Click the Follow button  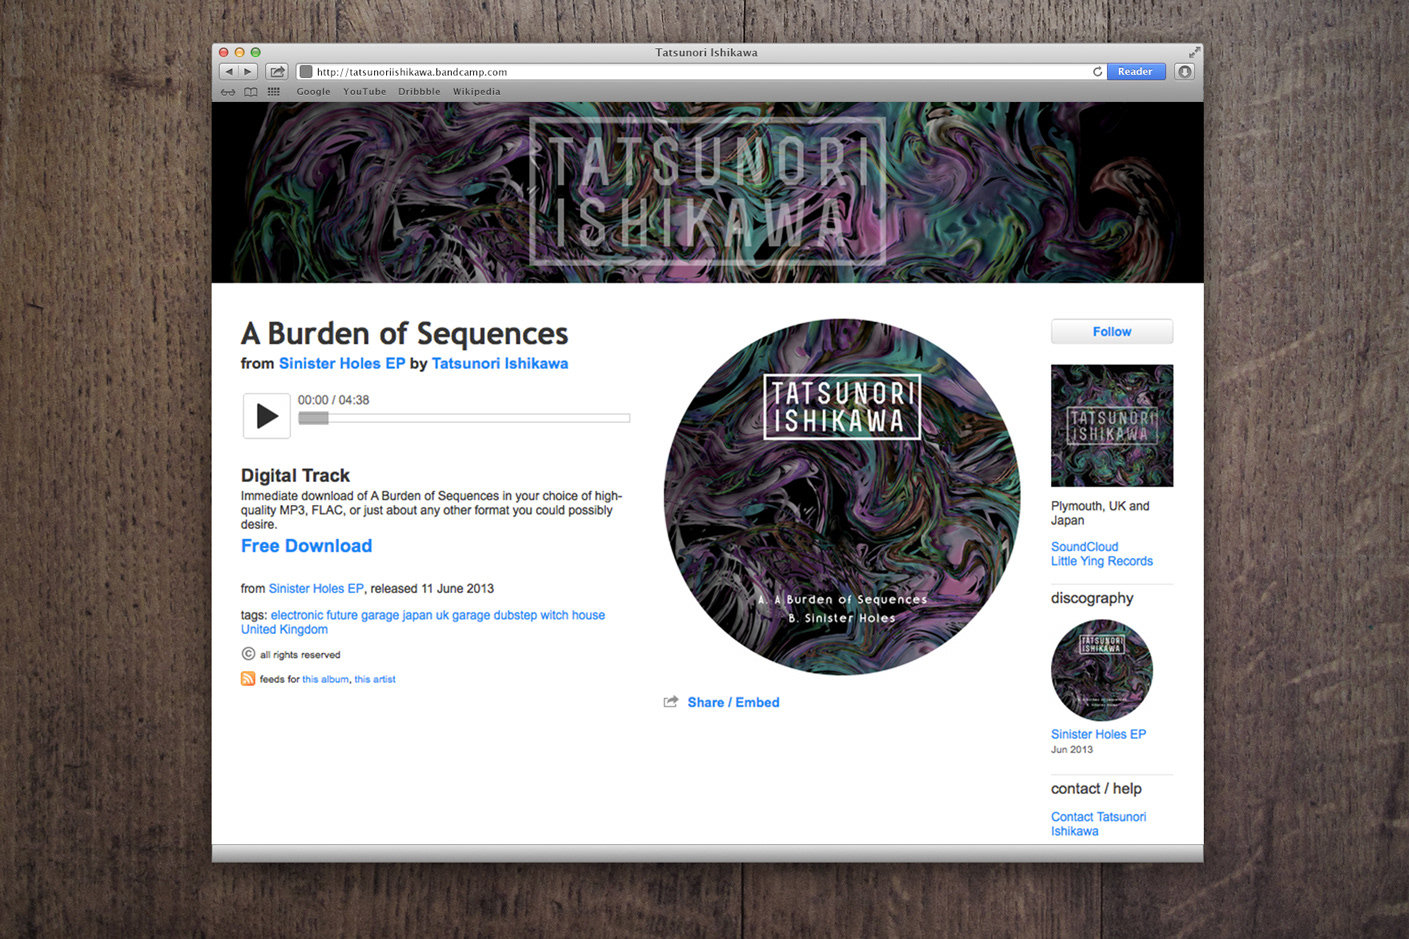[1112, 331]
